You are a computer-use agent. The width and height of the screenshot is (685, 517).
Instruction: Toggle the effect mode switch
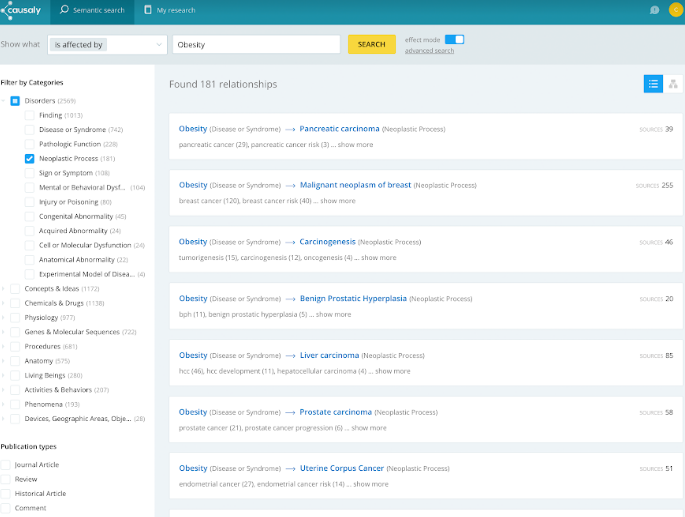(454, 39)
